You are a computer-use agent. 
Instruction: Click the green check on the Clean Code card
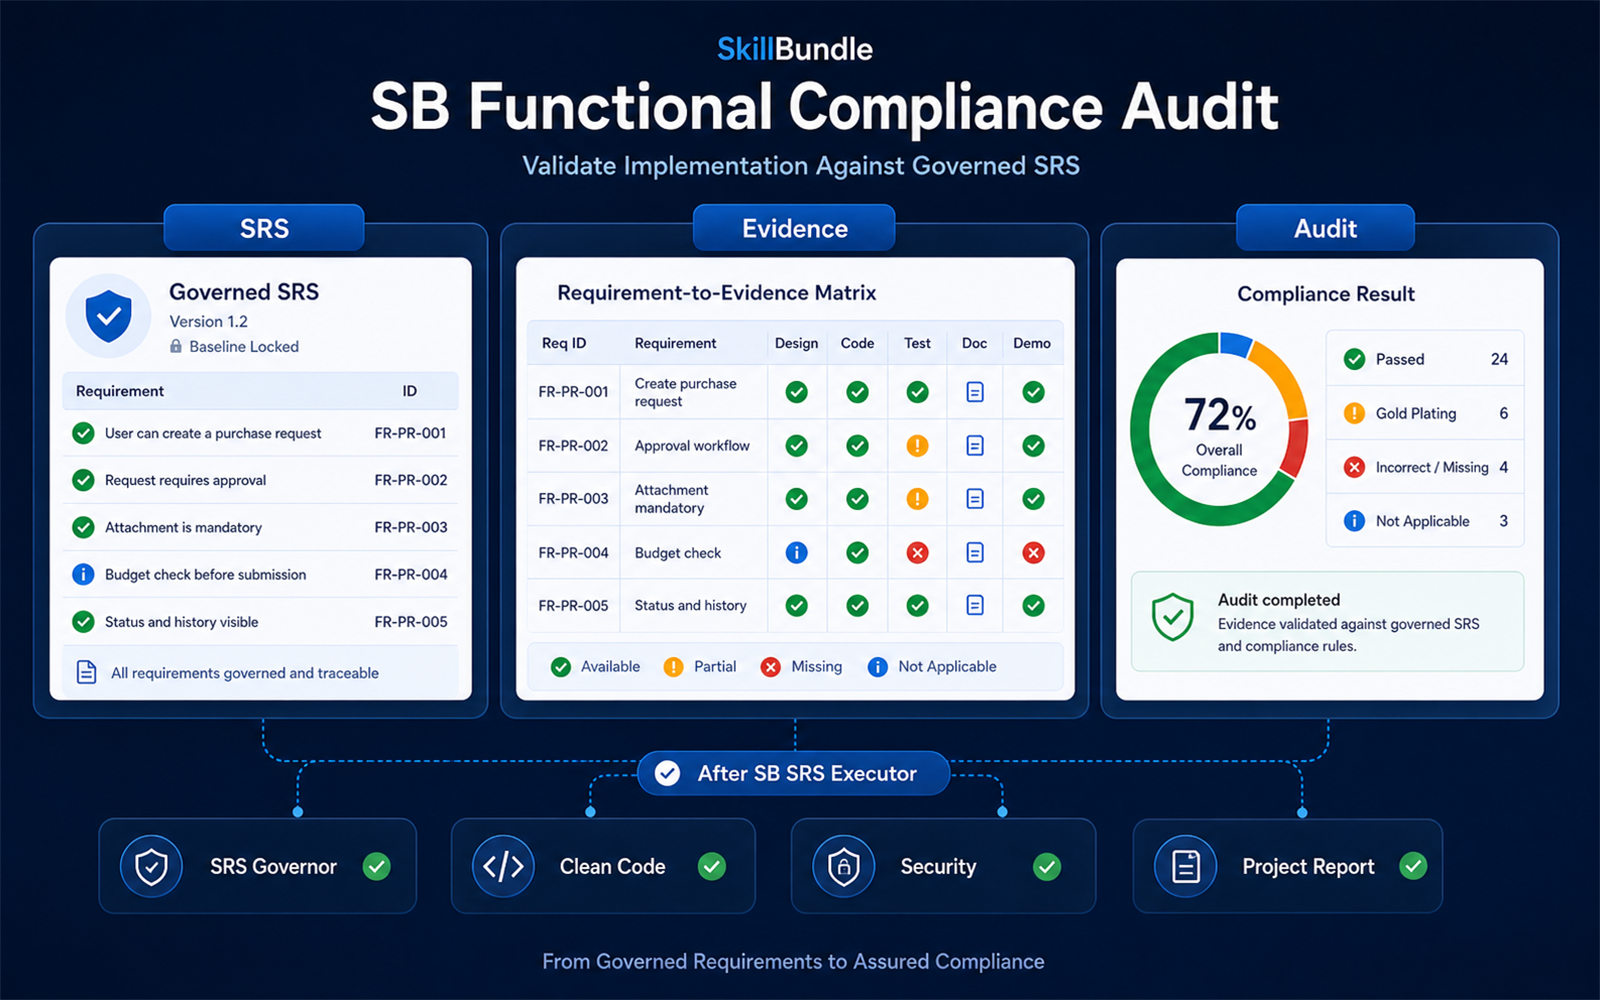tap(711, 866)
